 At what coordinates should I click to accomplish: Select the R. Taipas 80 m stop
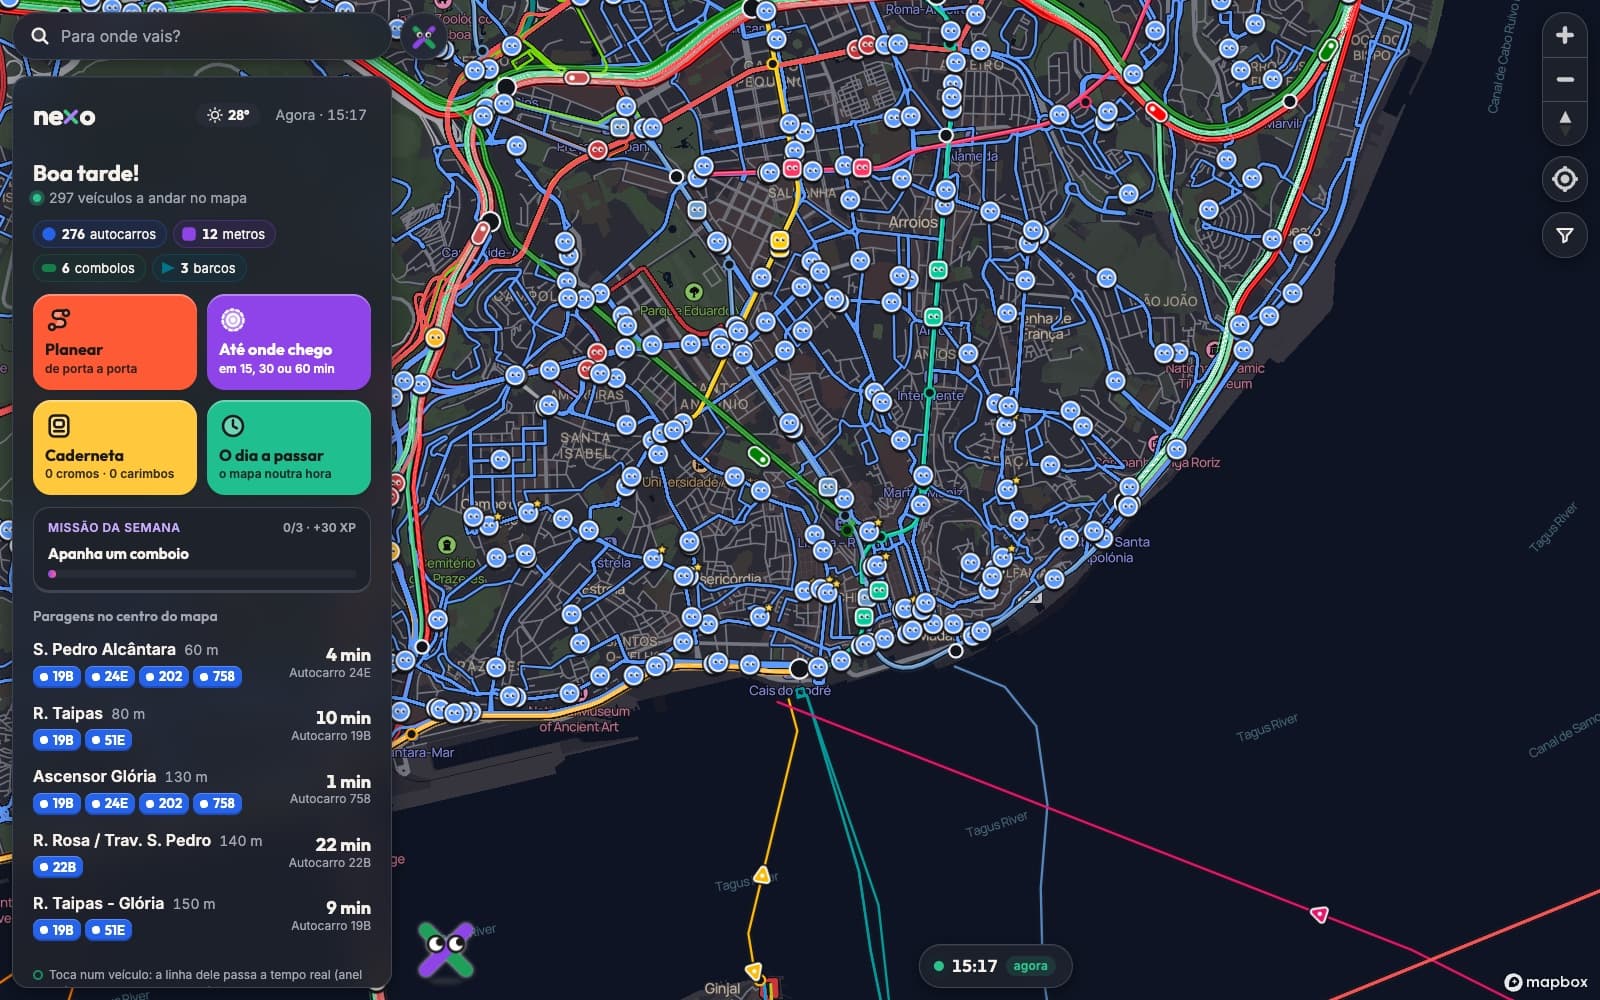202,726
